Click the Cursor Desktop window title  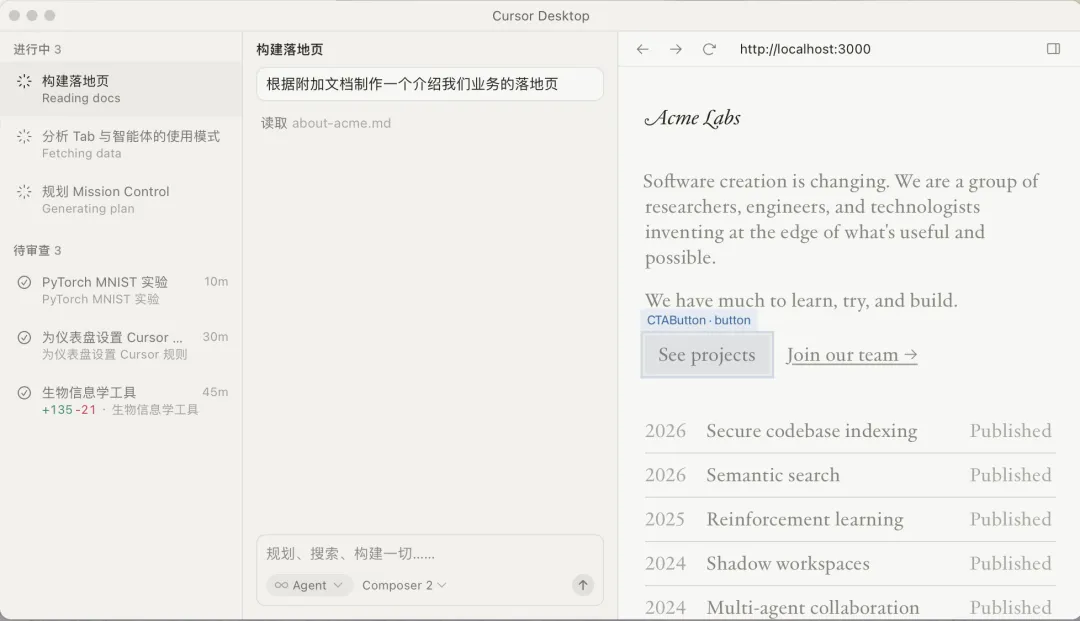[541, 16]
